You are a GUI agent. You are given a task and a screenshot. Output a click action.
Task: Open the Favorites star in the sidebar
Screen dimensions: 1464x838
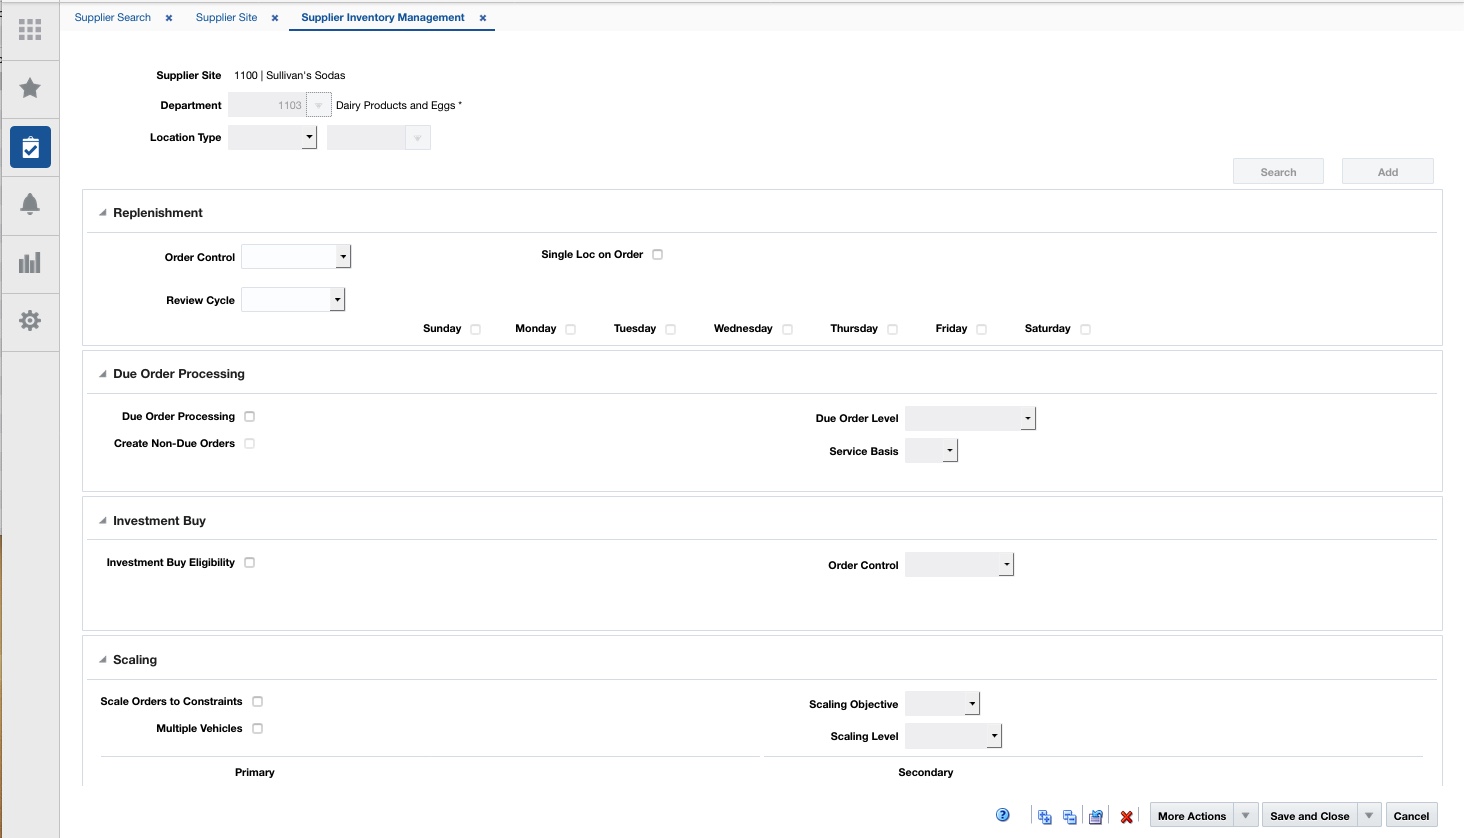pos(30,88)
